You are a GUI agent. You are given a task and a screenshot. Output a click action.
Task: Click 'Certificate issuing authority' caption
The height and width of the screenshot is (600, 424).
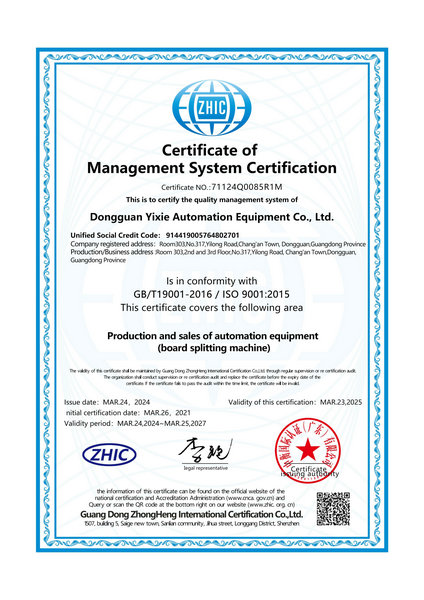pyautogui.click(x=310, y=471)
